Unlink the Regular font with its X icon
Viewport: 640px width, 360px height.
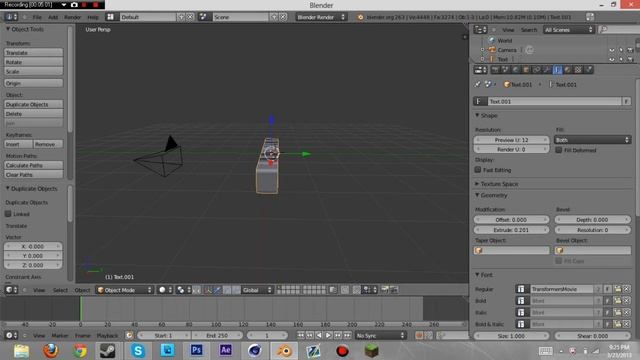pos(627,289)
